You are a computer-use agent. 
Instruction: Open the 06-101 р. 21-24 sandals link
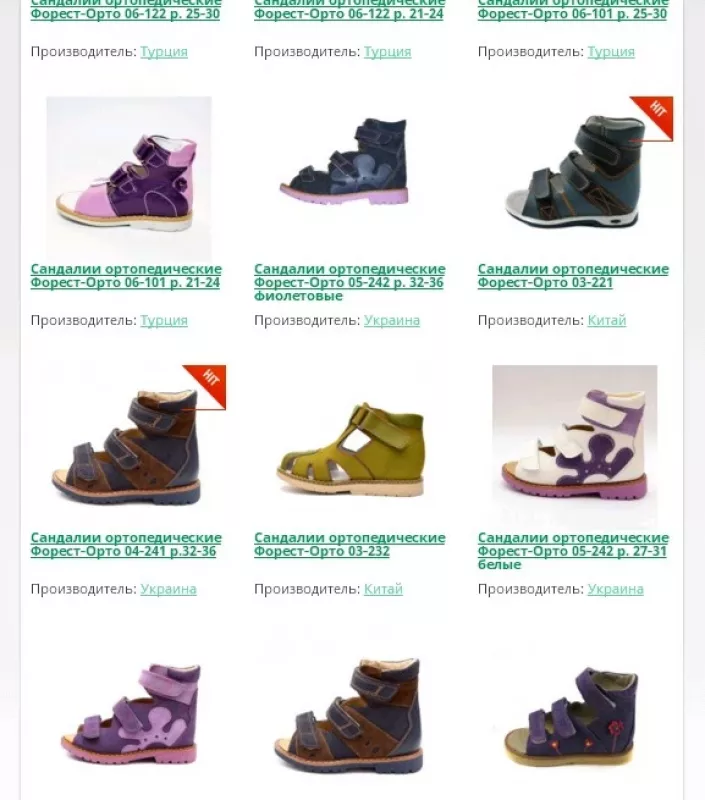click(x=126, y=276)
